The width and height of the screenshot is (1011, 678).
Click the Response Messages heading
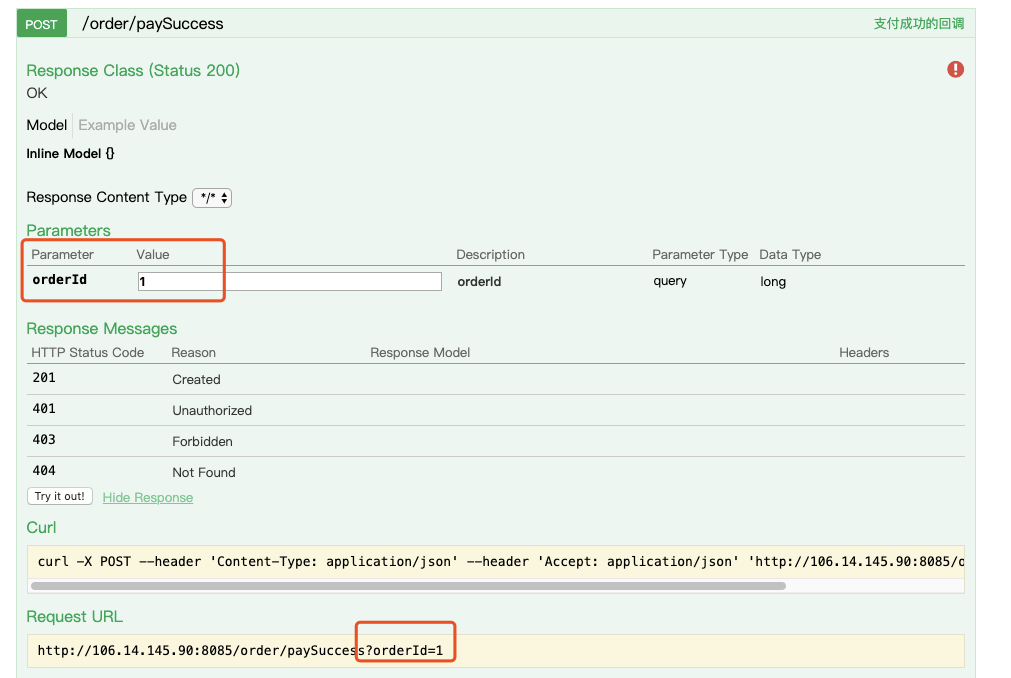pos(101,329)
